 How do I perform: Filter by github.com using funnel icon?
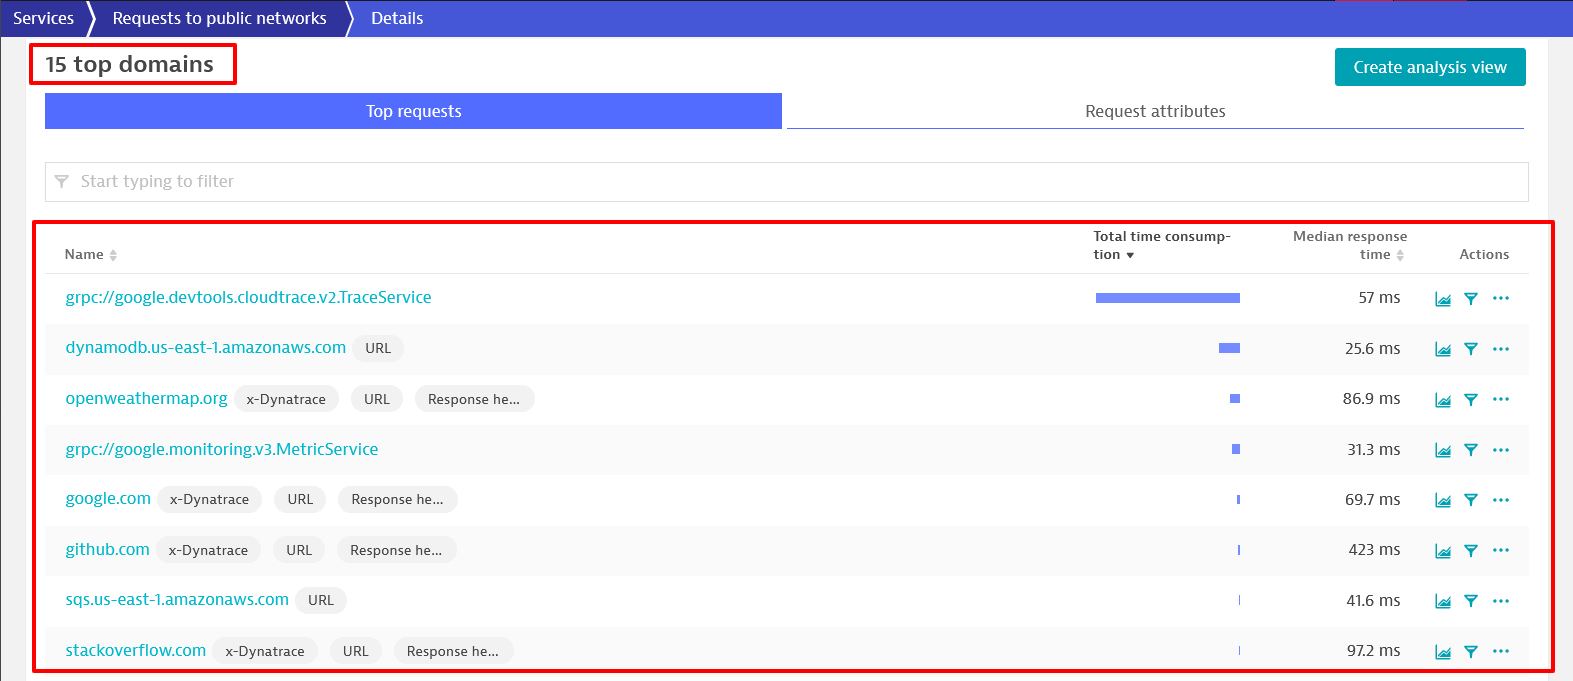1470,550
